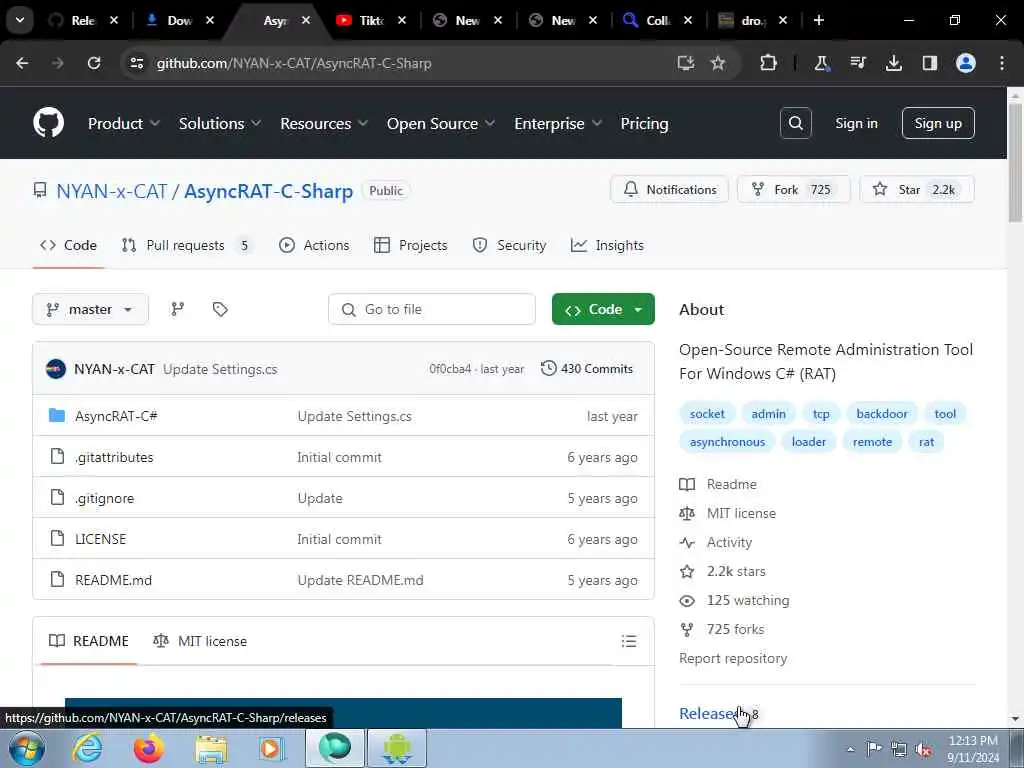Click the asynchronous topic tag

(x=727, y=442)
